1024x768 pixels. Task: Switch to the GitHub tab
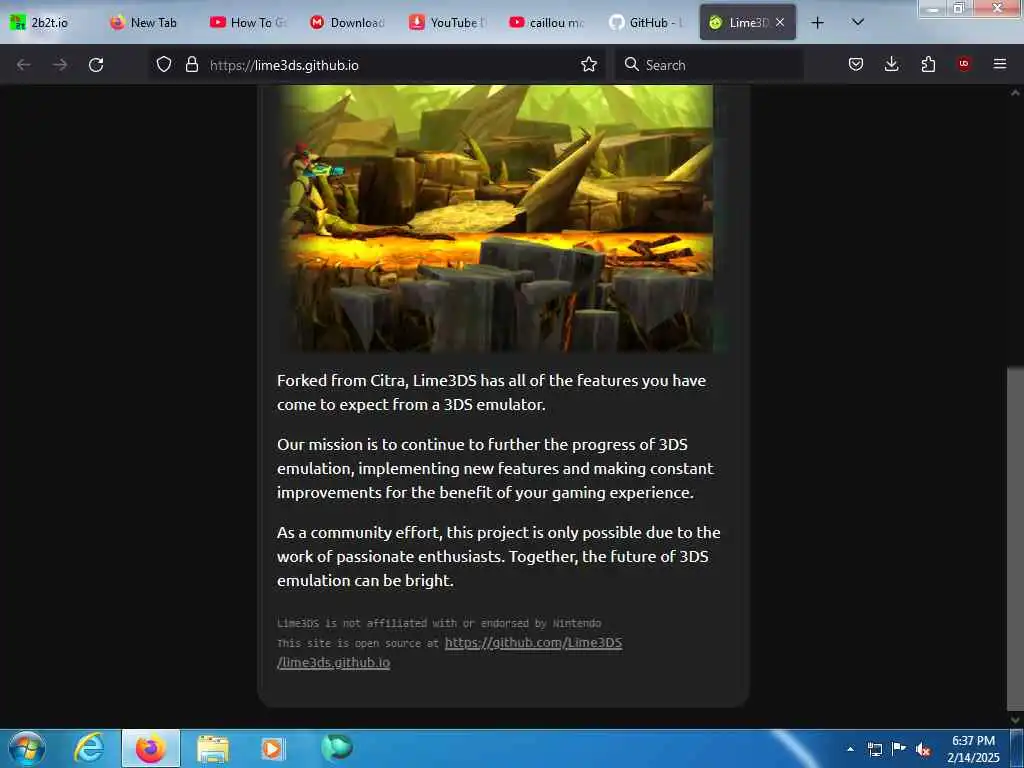tap(647, 23)
